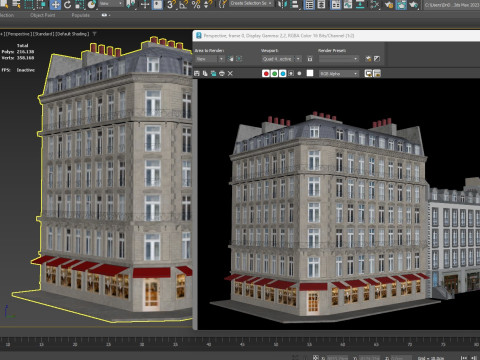Open the Viewport to render dropdown
The height and width of the screenshot is (360, 480).
coord(281,59)
